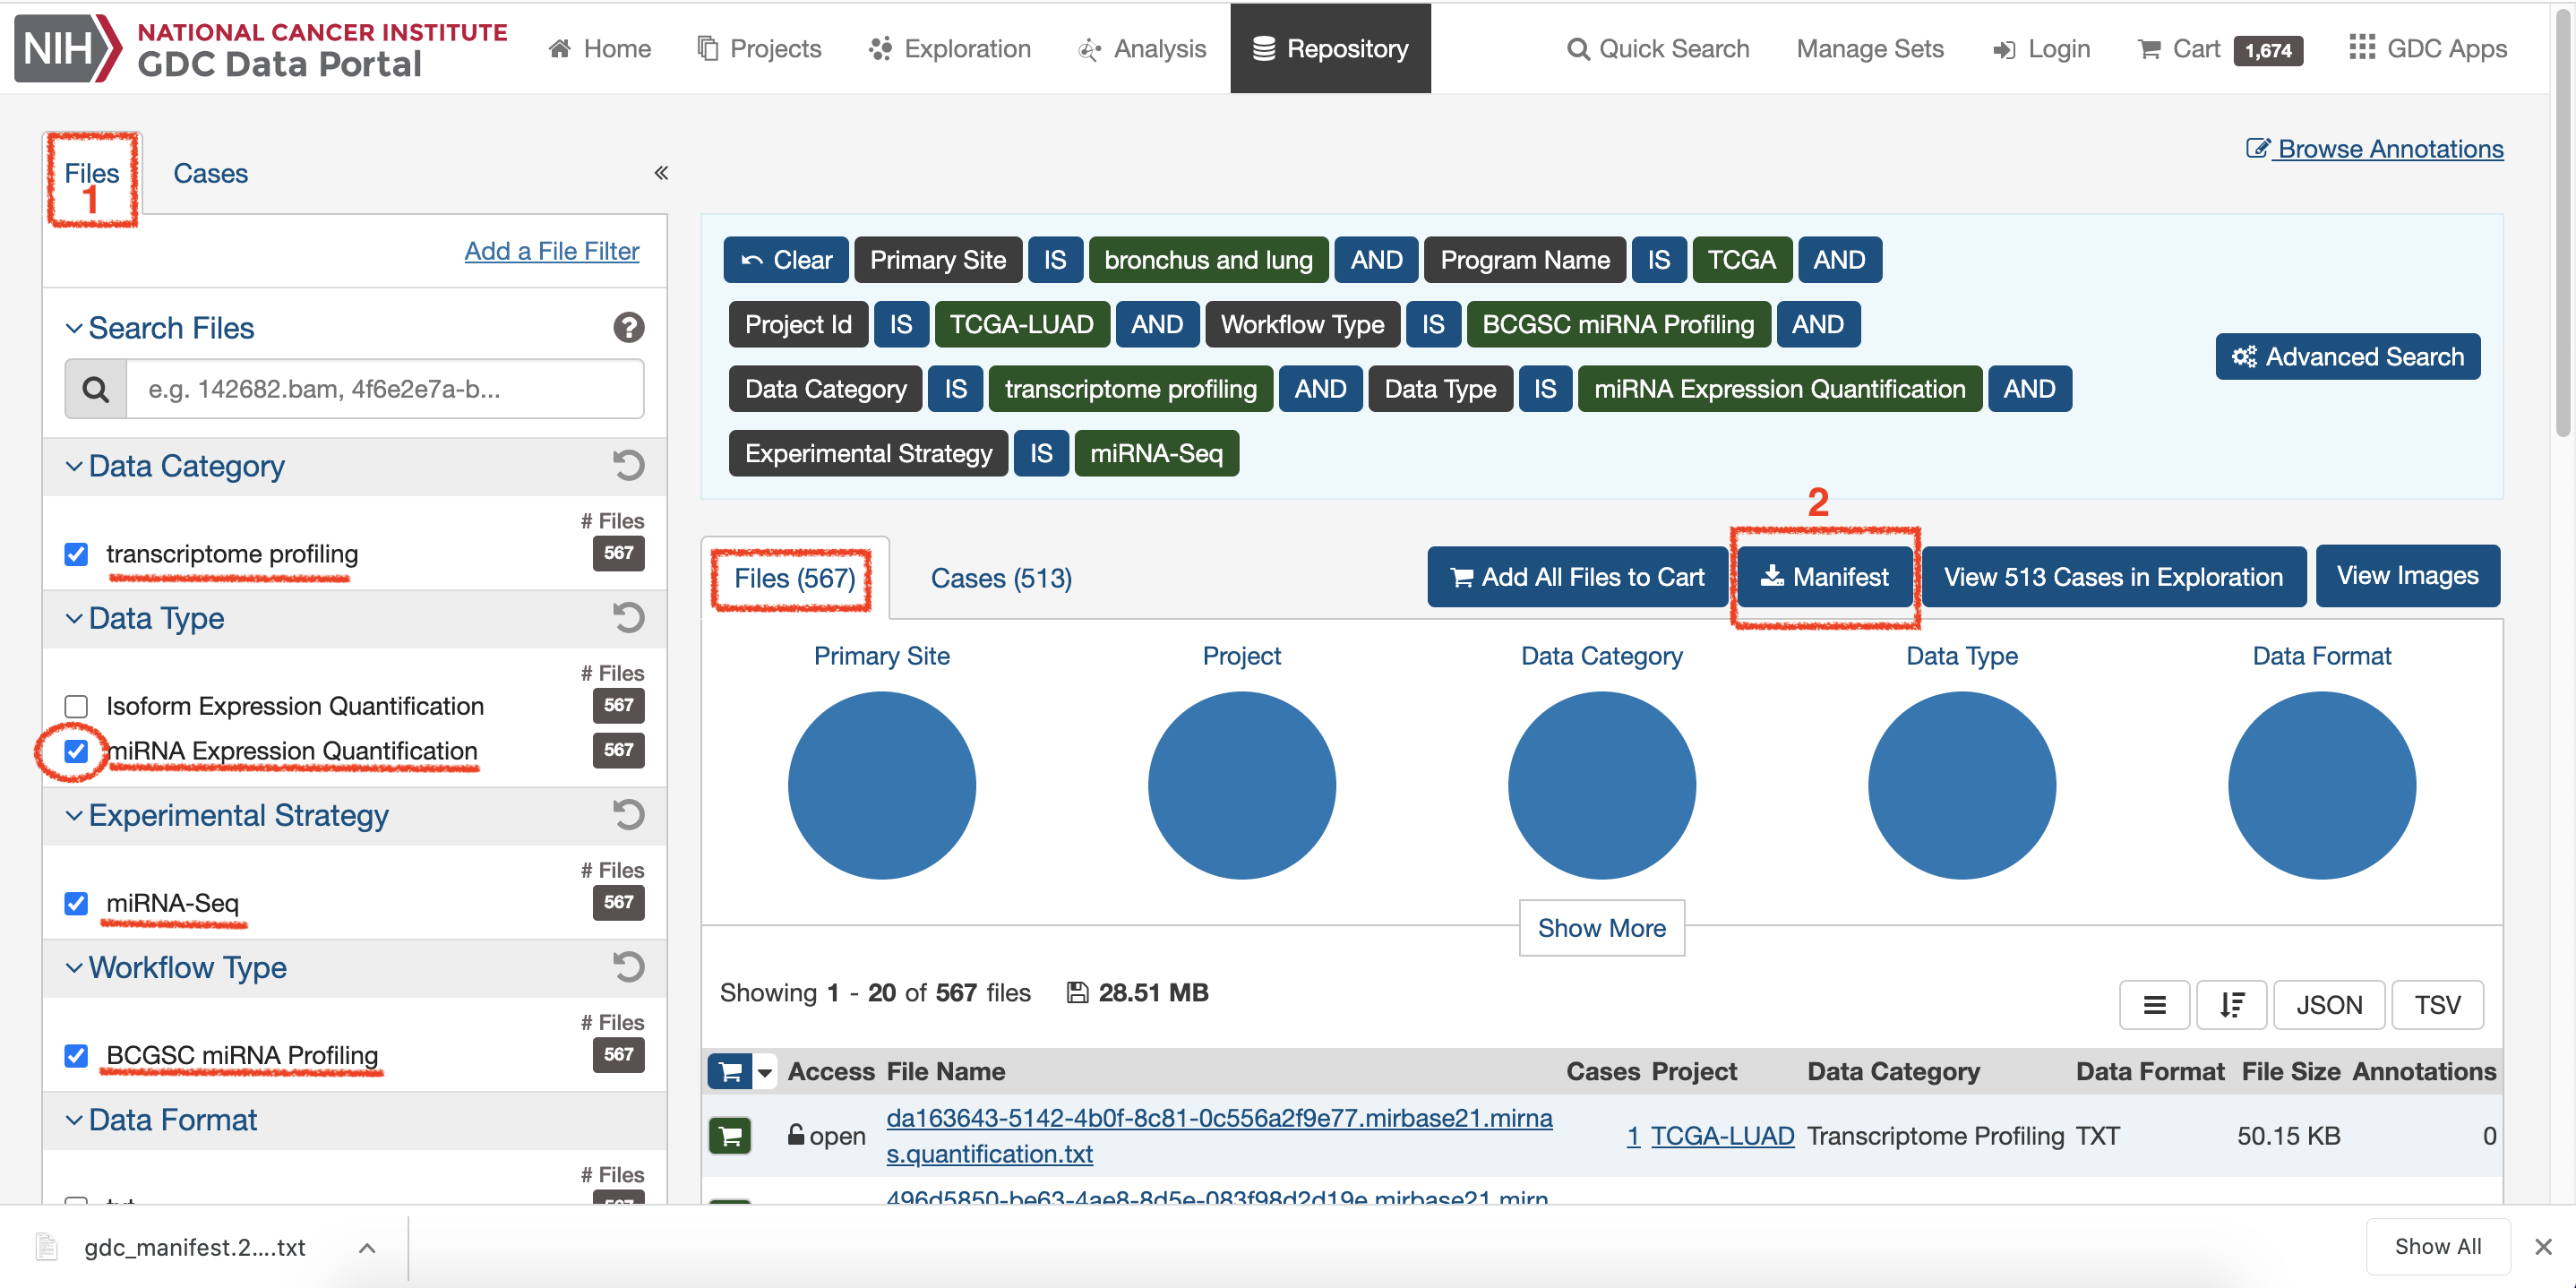Reset the Data Type facet
The height and width of the screenshot is (1288, 2576).
pyautogui.click(x=628, y=617)
